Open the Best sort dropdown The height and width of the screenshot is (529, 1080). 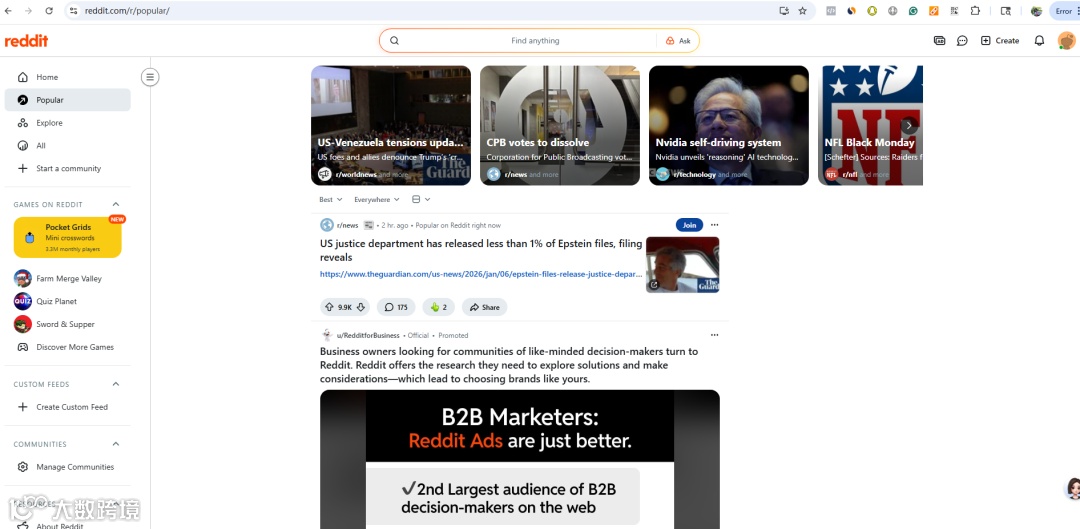click(x=331, y=200)
